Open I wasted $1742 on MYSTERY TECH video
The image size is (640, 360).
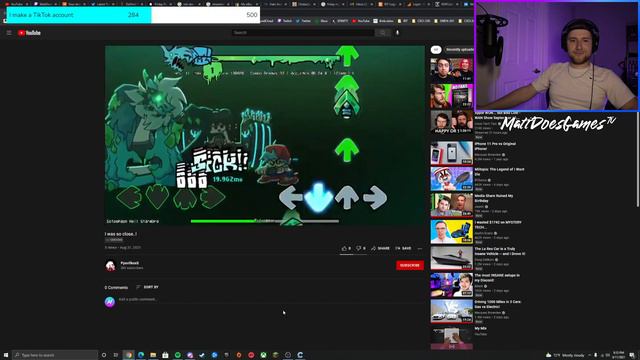click(451, 232)
